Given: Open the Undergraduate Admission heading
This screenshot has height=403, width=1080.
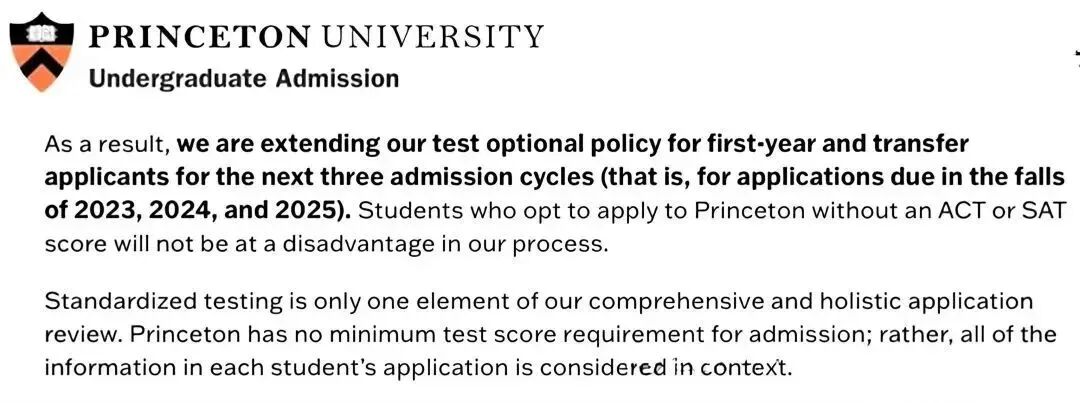Looking at the screenshot, I should coord(243,78).
